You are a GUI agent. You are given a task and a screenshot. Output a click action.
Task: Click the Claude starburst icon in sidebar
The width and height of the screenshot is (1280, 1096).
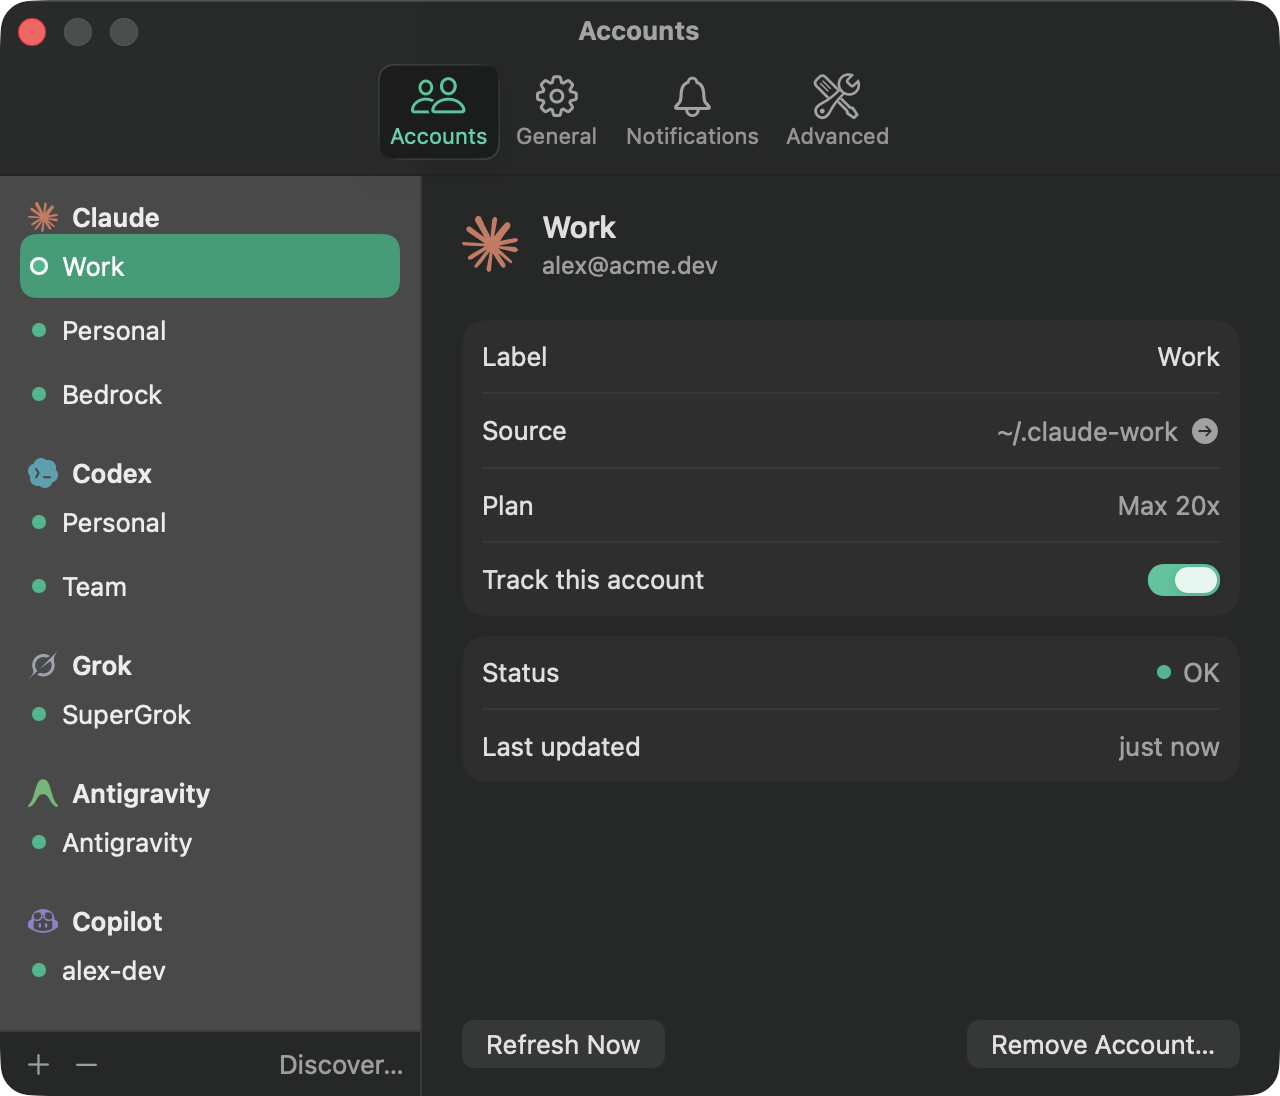click(x=43, y=217)
